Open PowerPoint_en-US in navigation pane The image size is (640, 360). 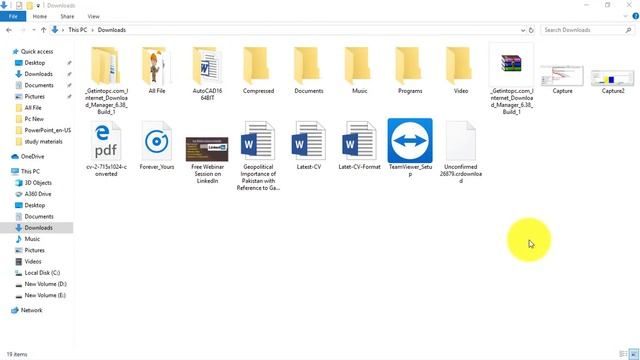[47, 130]
